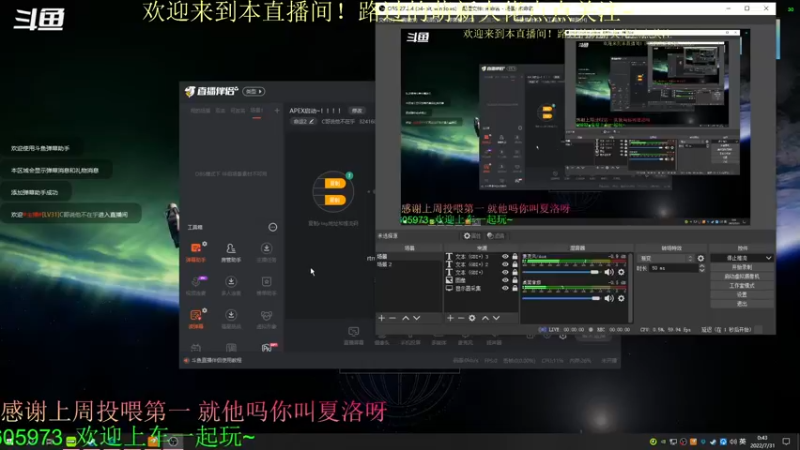The height and width of the screenshot is (450, 800).
Task: Toggle visibility of 显示器采集 source
Action: point(505,288)
